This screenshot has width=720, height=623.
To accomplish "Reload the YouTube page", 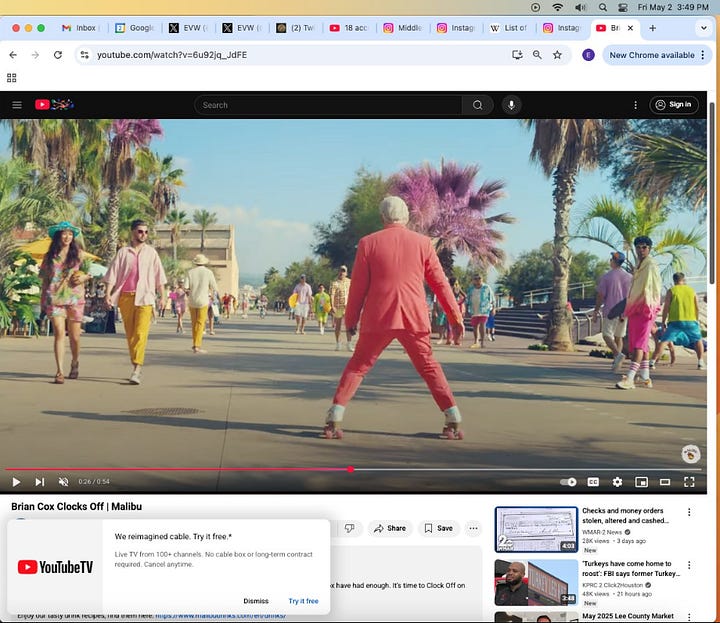I will [x=58, y=55].
